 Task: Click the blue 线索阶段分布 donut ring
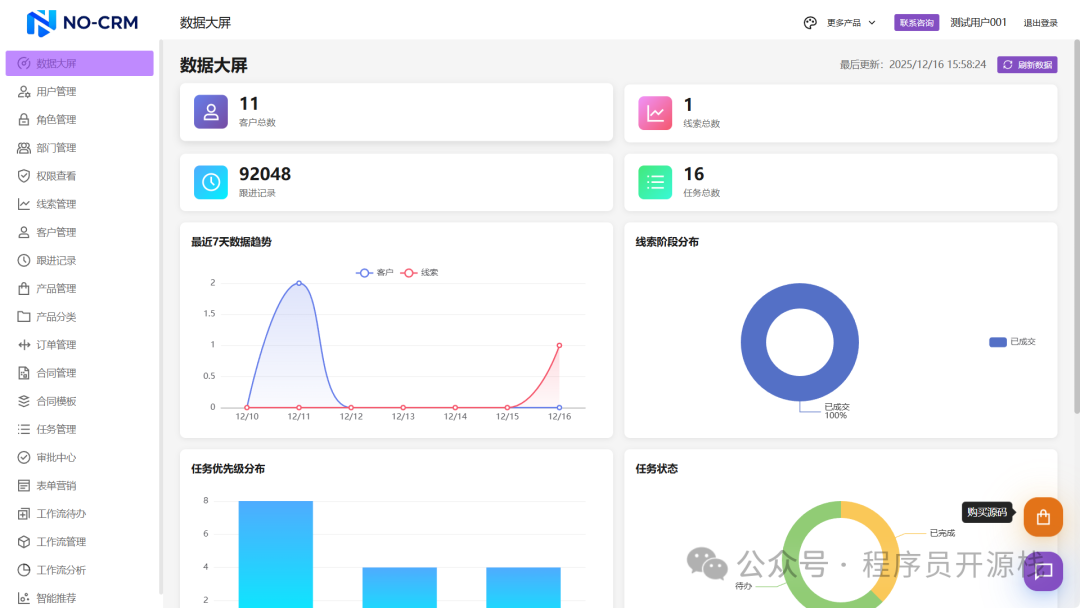coord(753,342)
